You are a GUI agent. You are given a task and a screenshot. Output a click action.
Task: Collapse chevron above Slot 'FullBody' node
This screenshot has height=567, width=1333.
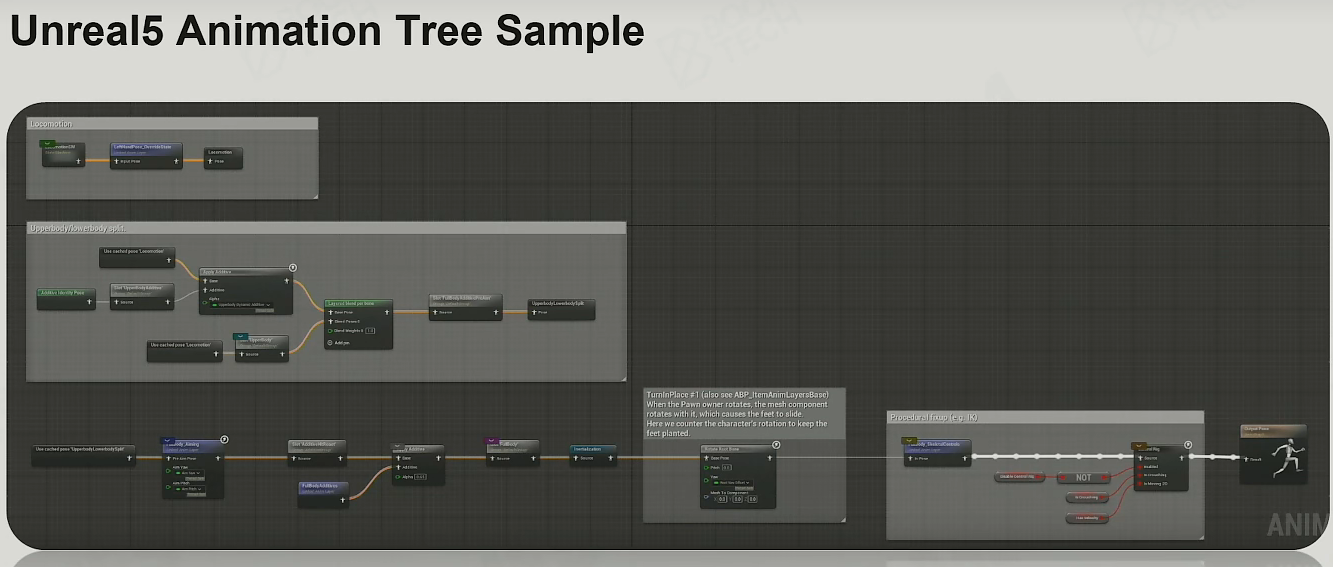pyautogui.click(x=493, y=440)
